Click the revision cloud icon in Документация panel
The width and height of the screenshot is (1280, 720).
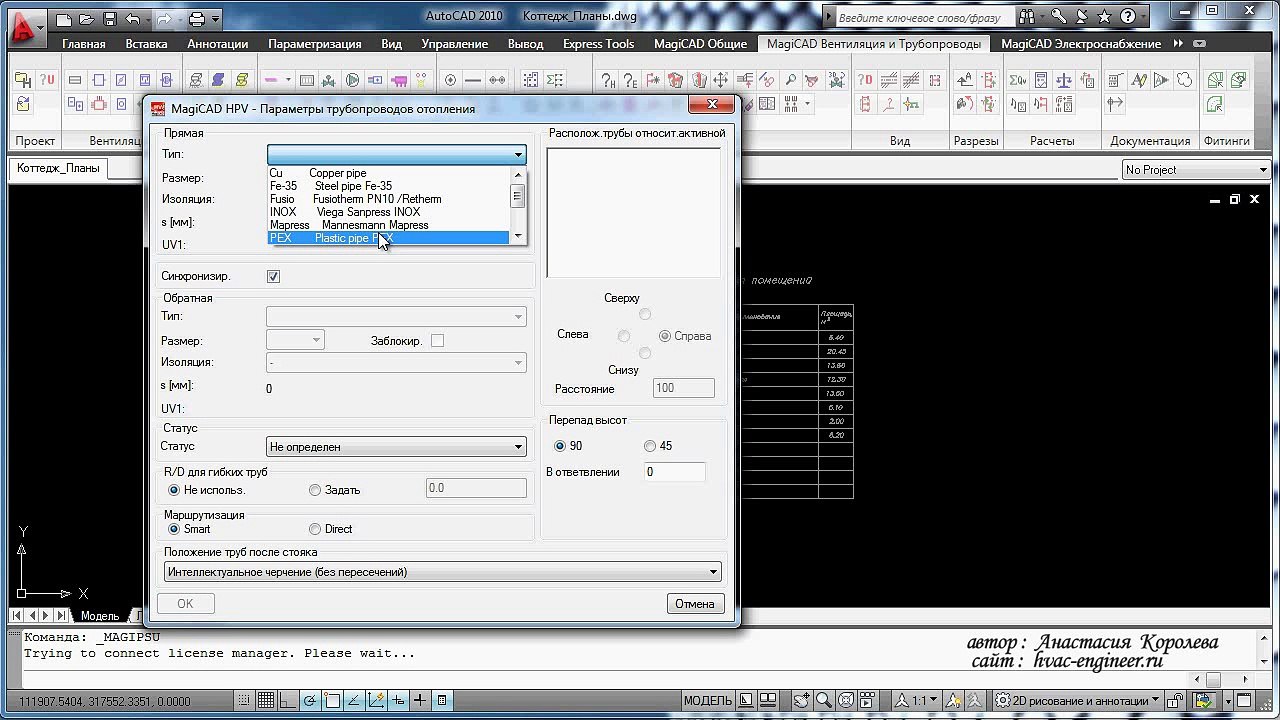tap(1184, 80)
